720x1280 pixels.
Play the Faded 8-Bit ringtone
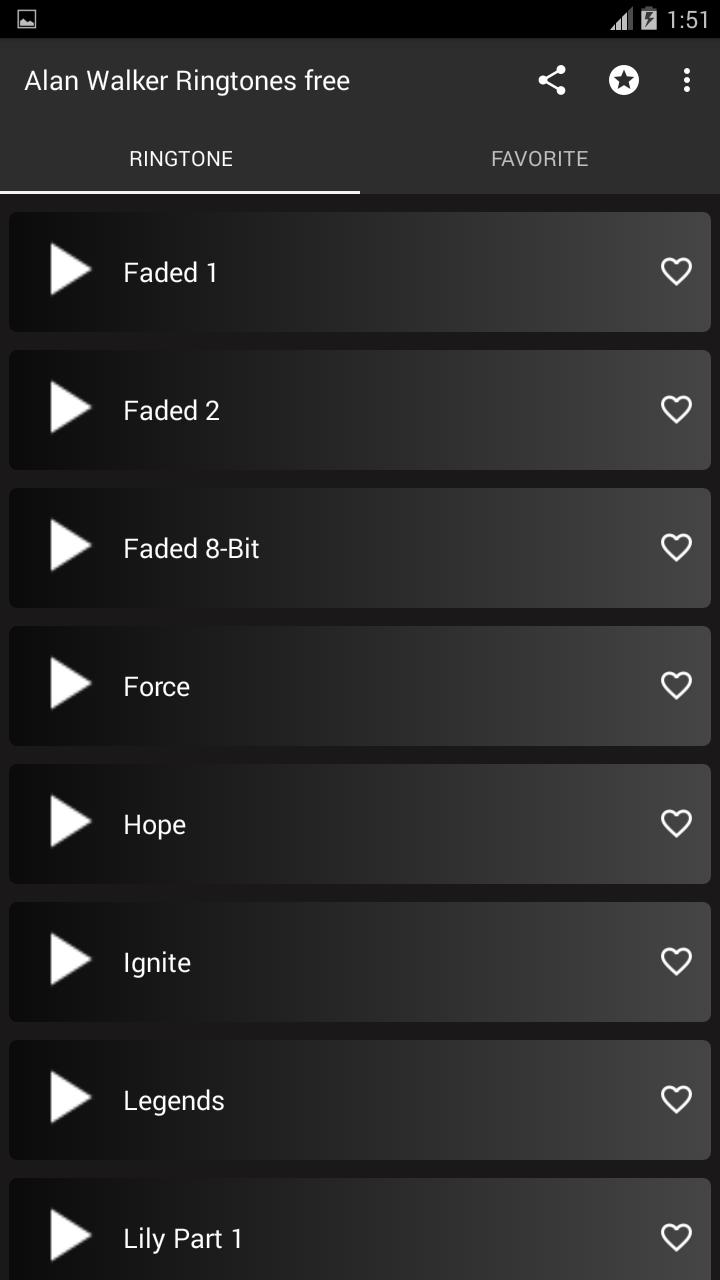[70, 547]
